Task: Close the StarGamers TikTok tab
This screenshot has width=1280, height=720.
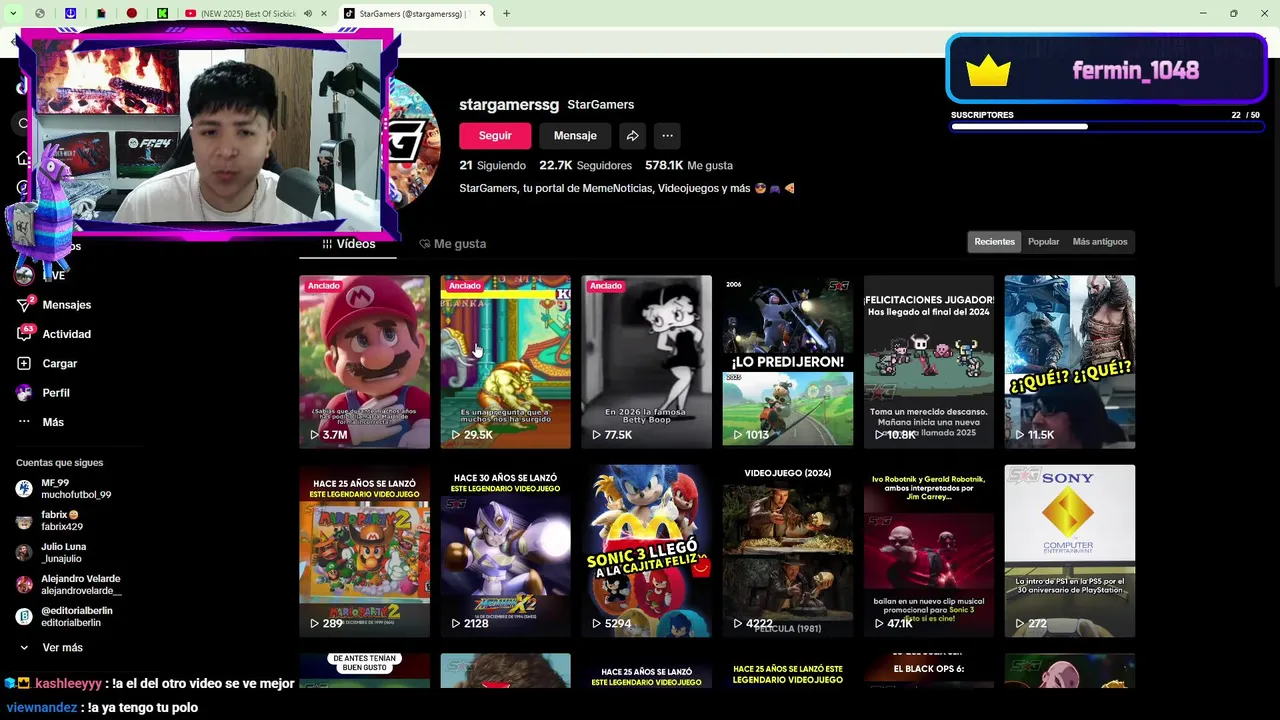Action: pos(483,14)
